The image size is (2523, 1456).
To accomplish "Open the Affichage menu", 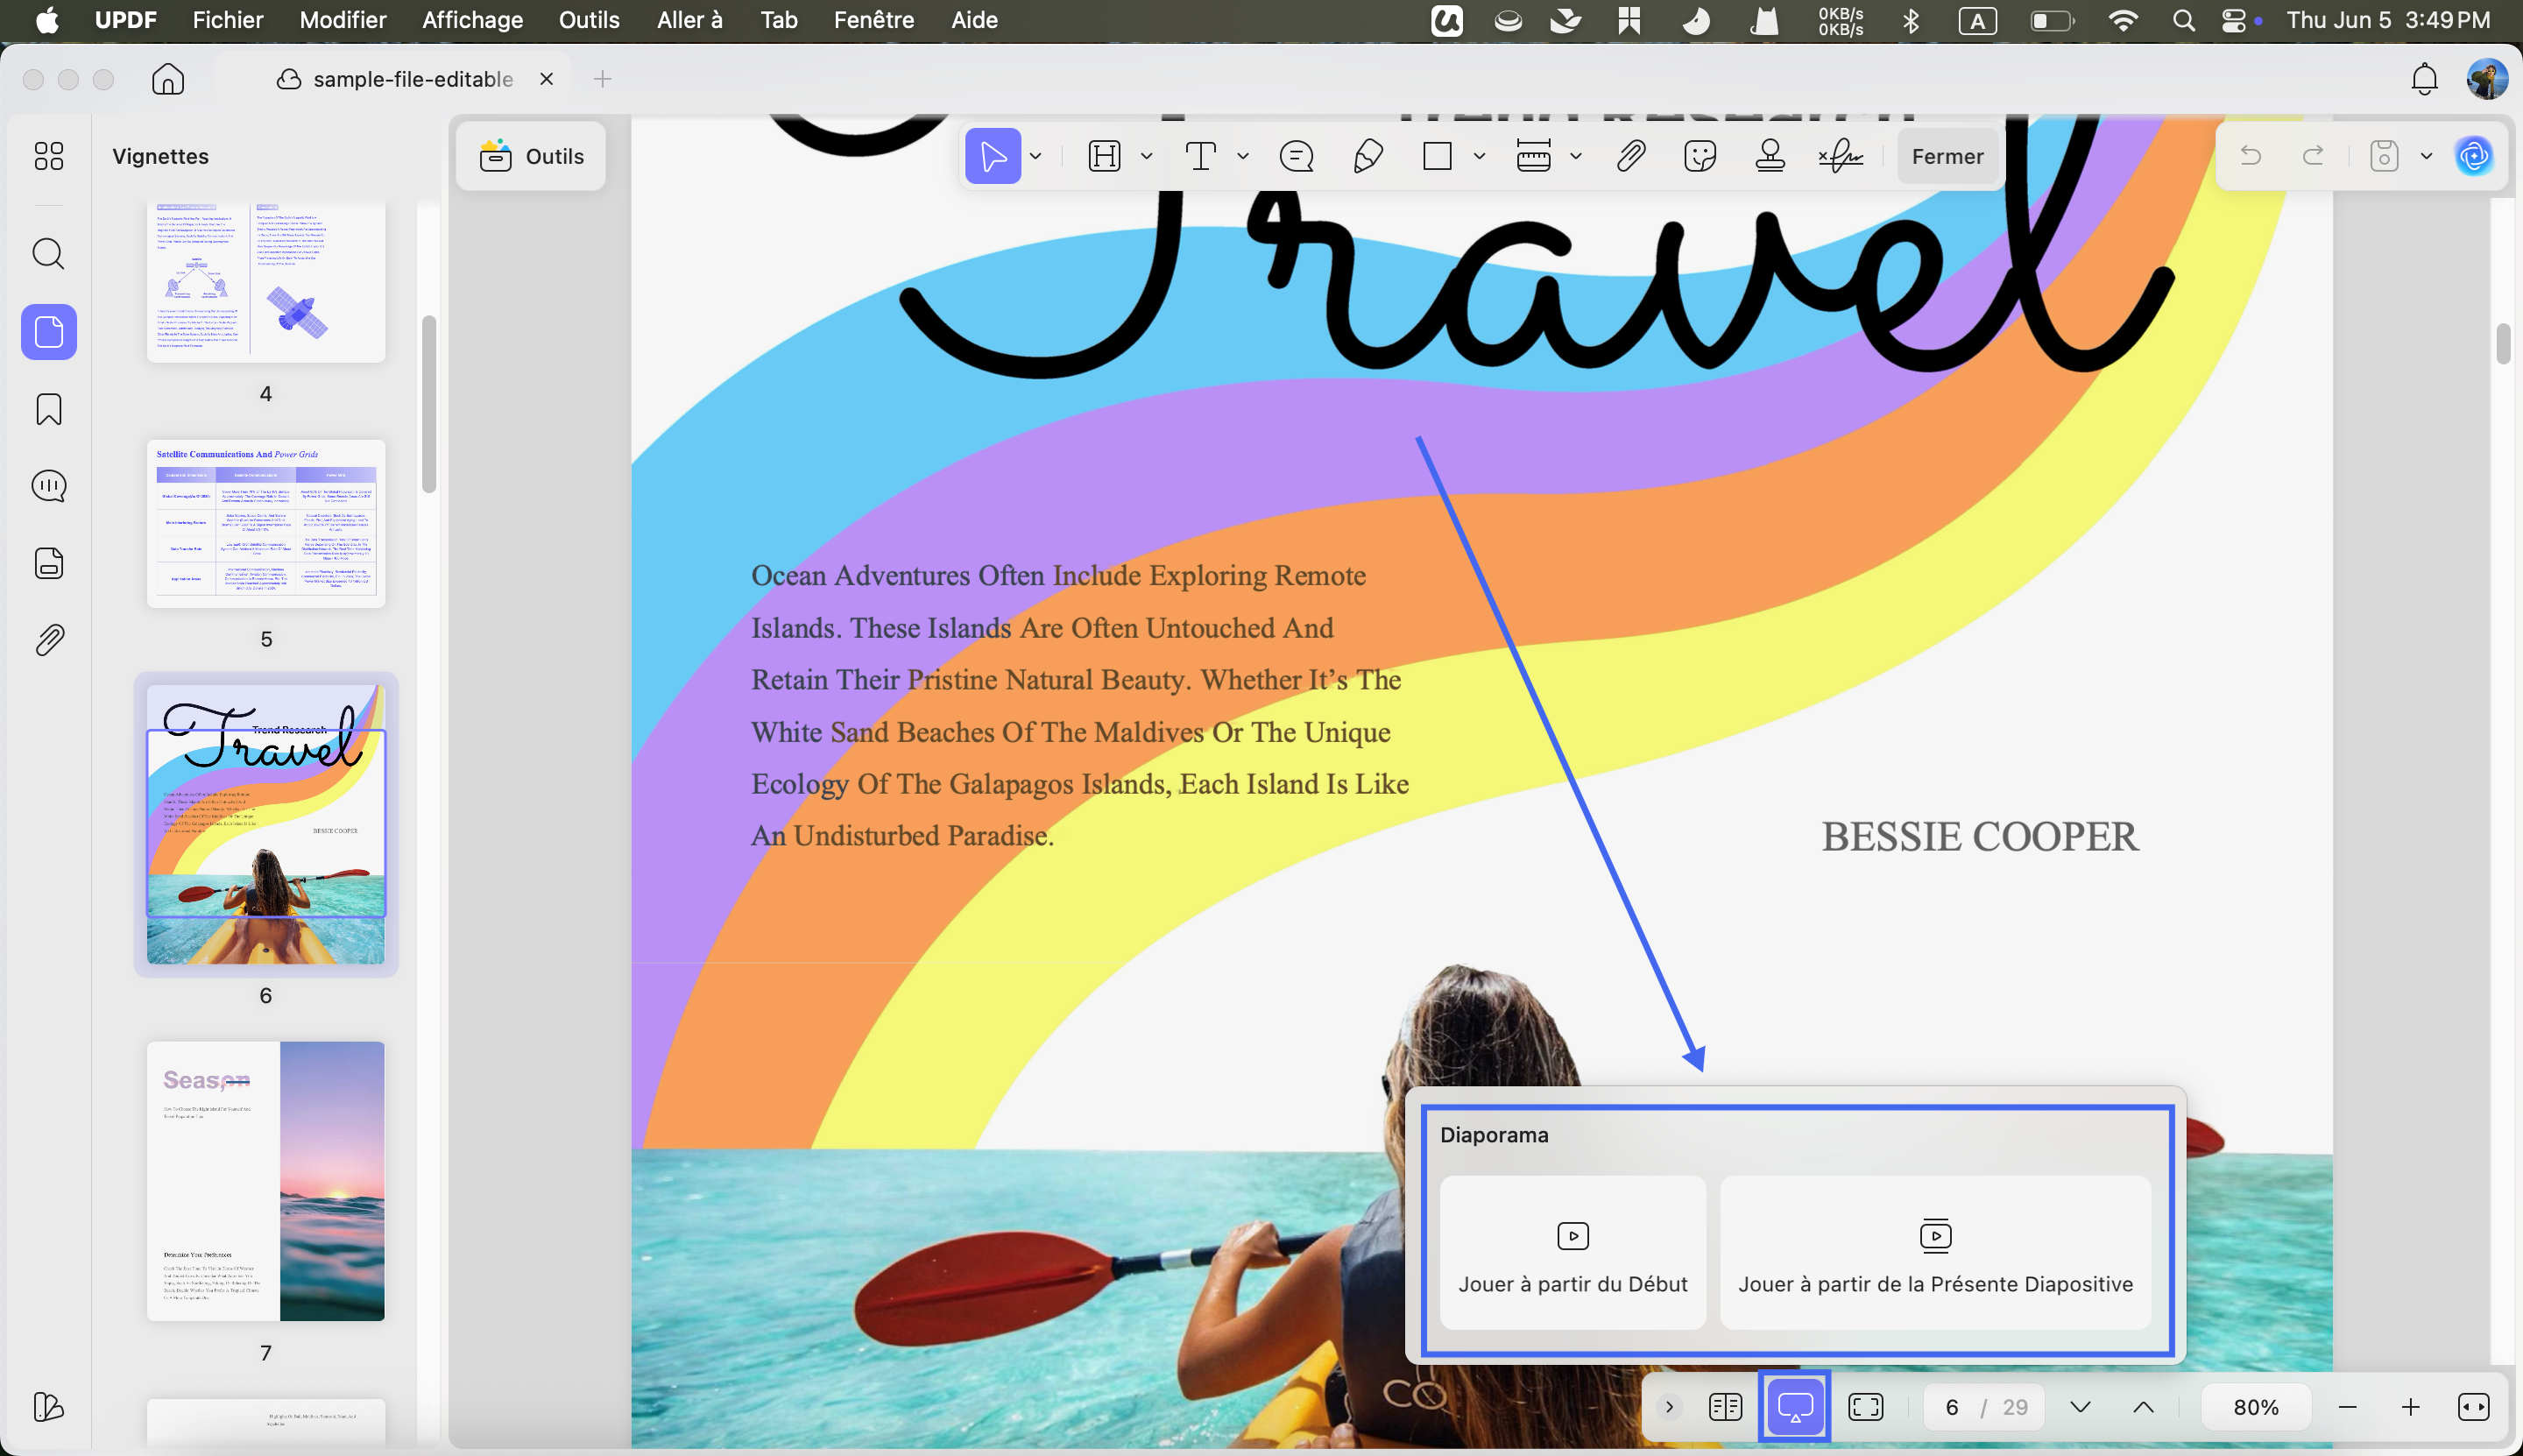I will [472, 20].
